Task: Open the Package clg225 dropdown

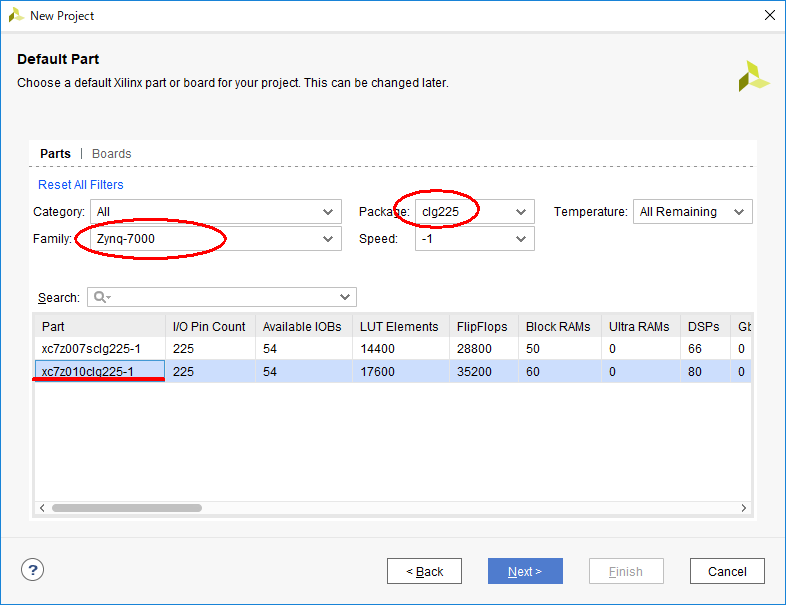Action: coord(474,212)
